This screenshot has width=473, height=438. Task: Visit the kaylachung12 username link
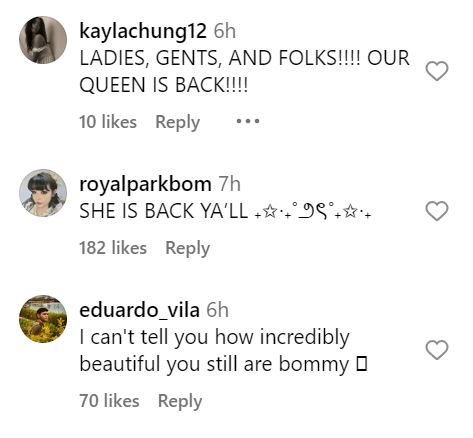(x=143, y=32)
